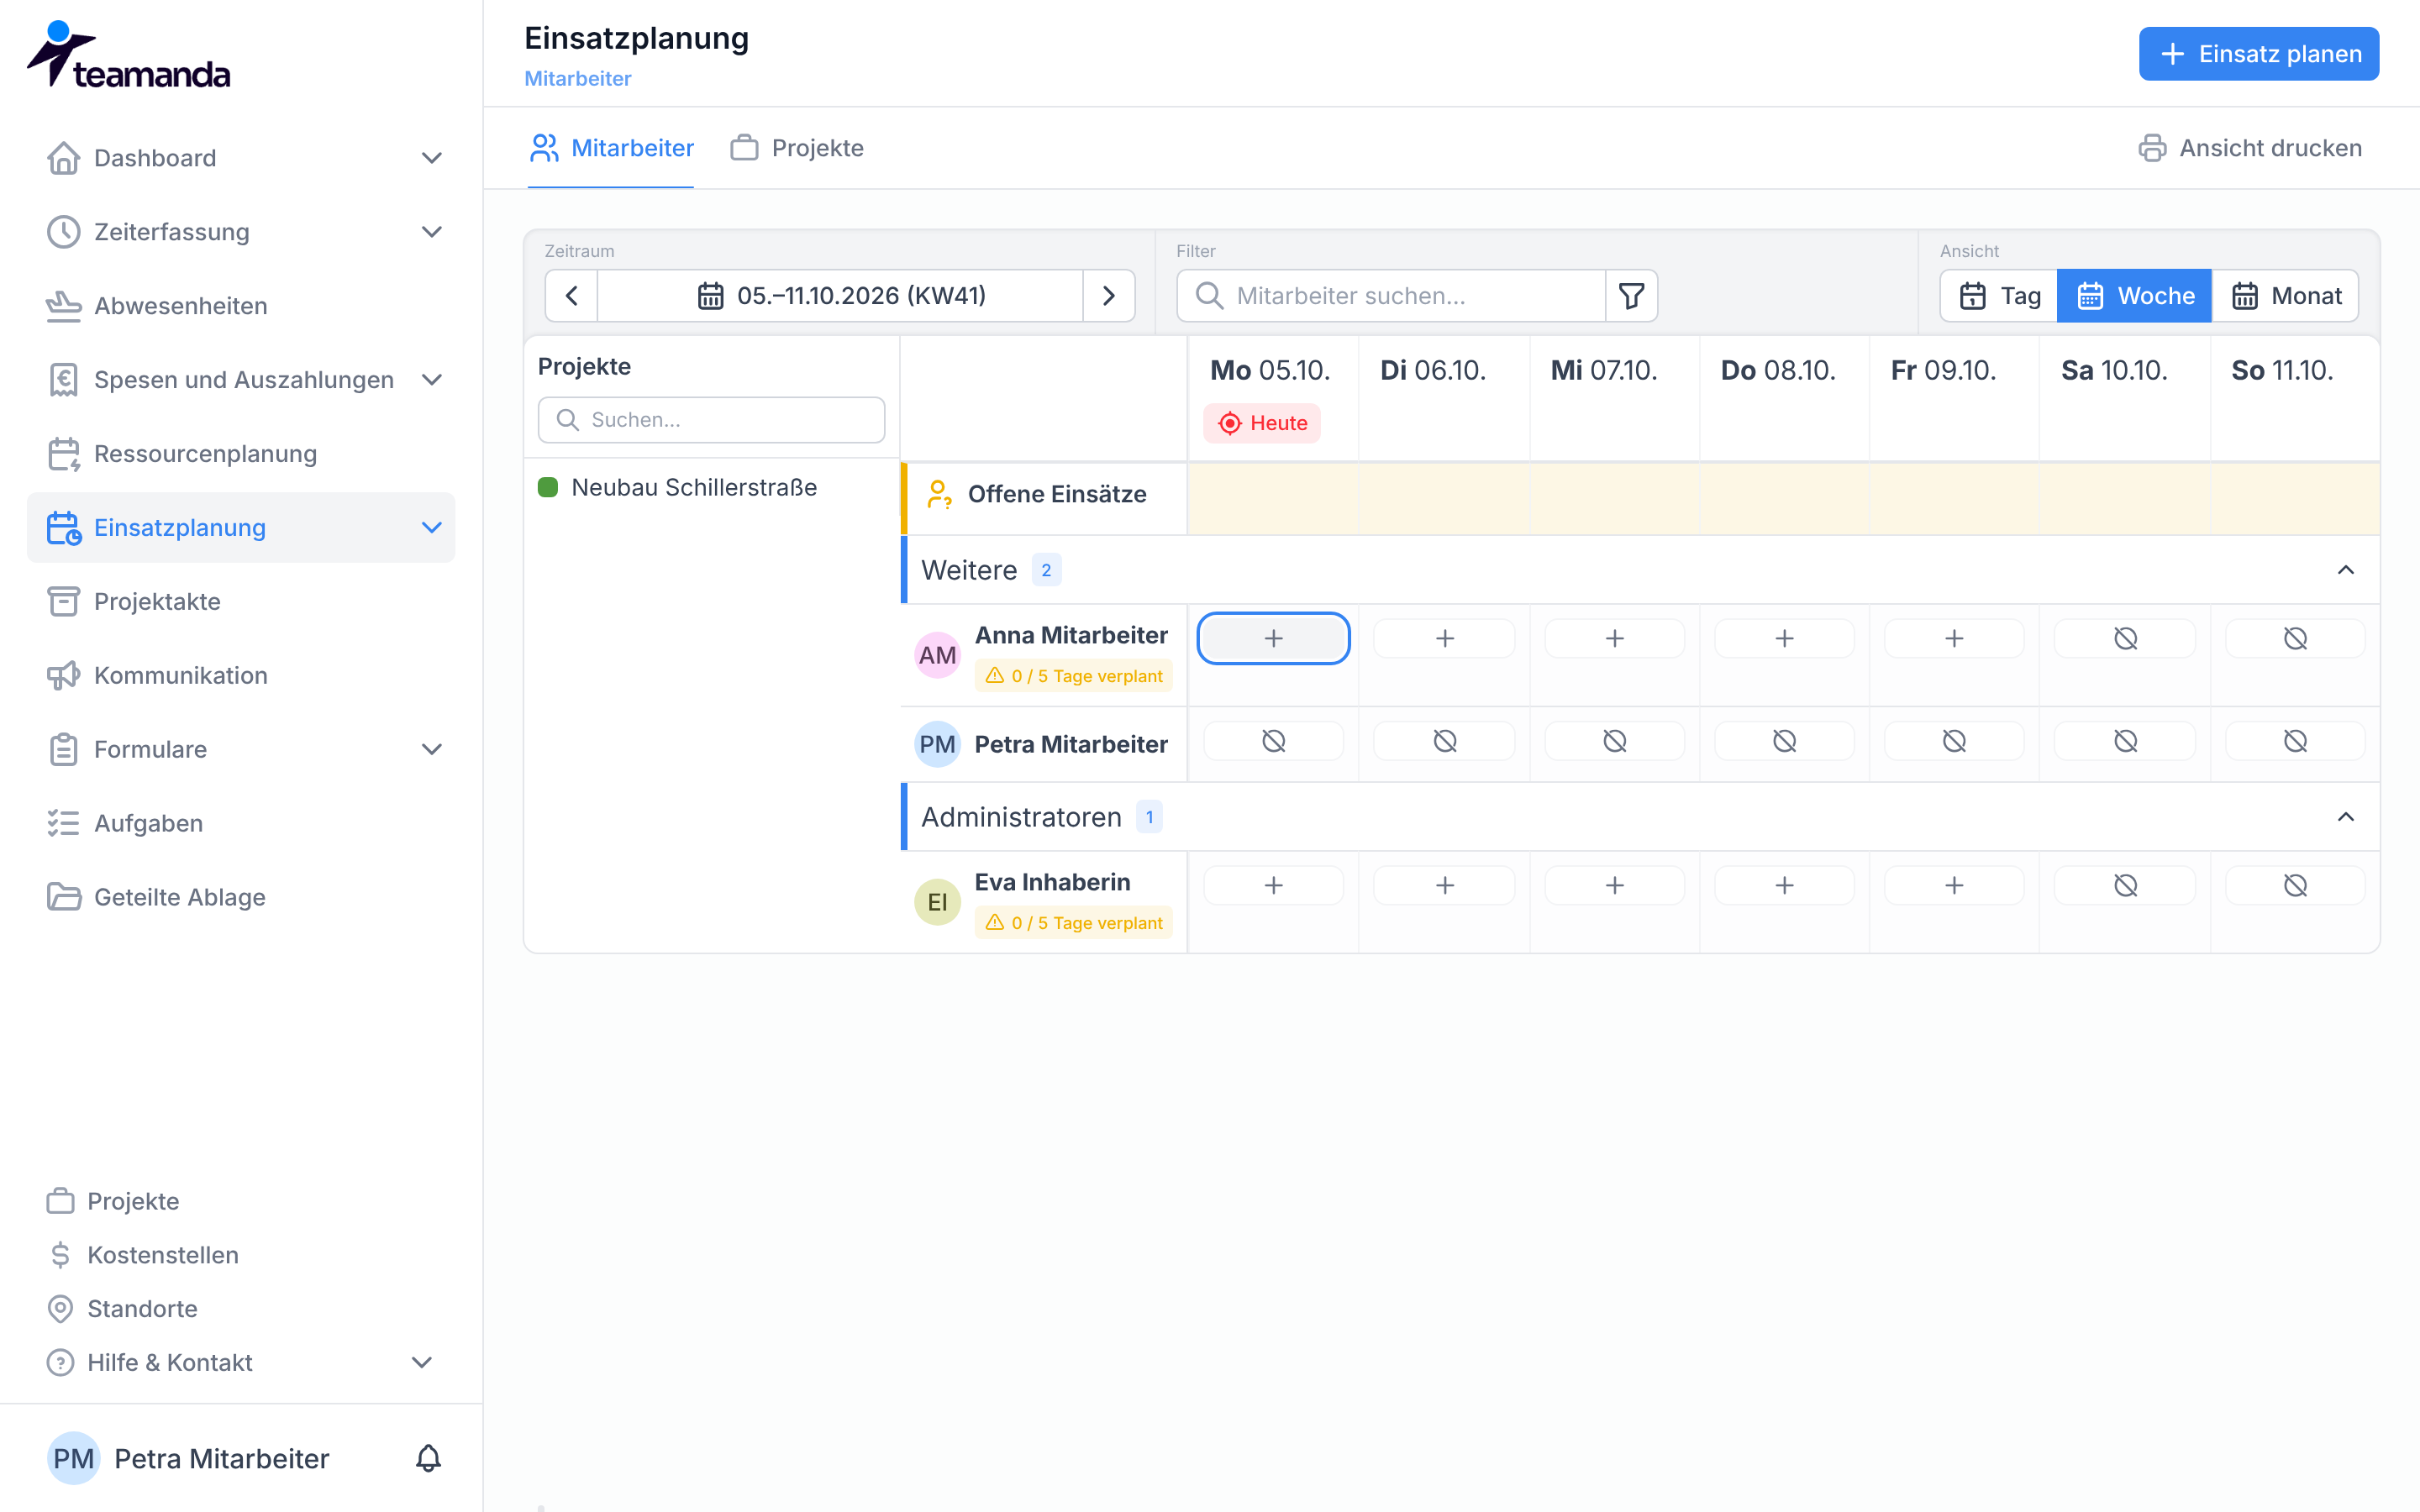Image resolution: width=2420 pixels, height=1512 pixels.
Task: Collapse the Einsatzplanung menu chevron
Action: point(431,528)
